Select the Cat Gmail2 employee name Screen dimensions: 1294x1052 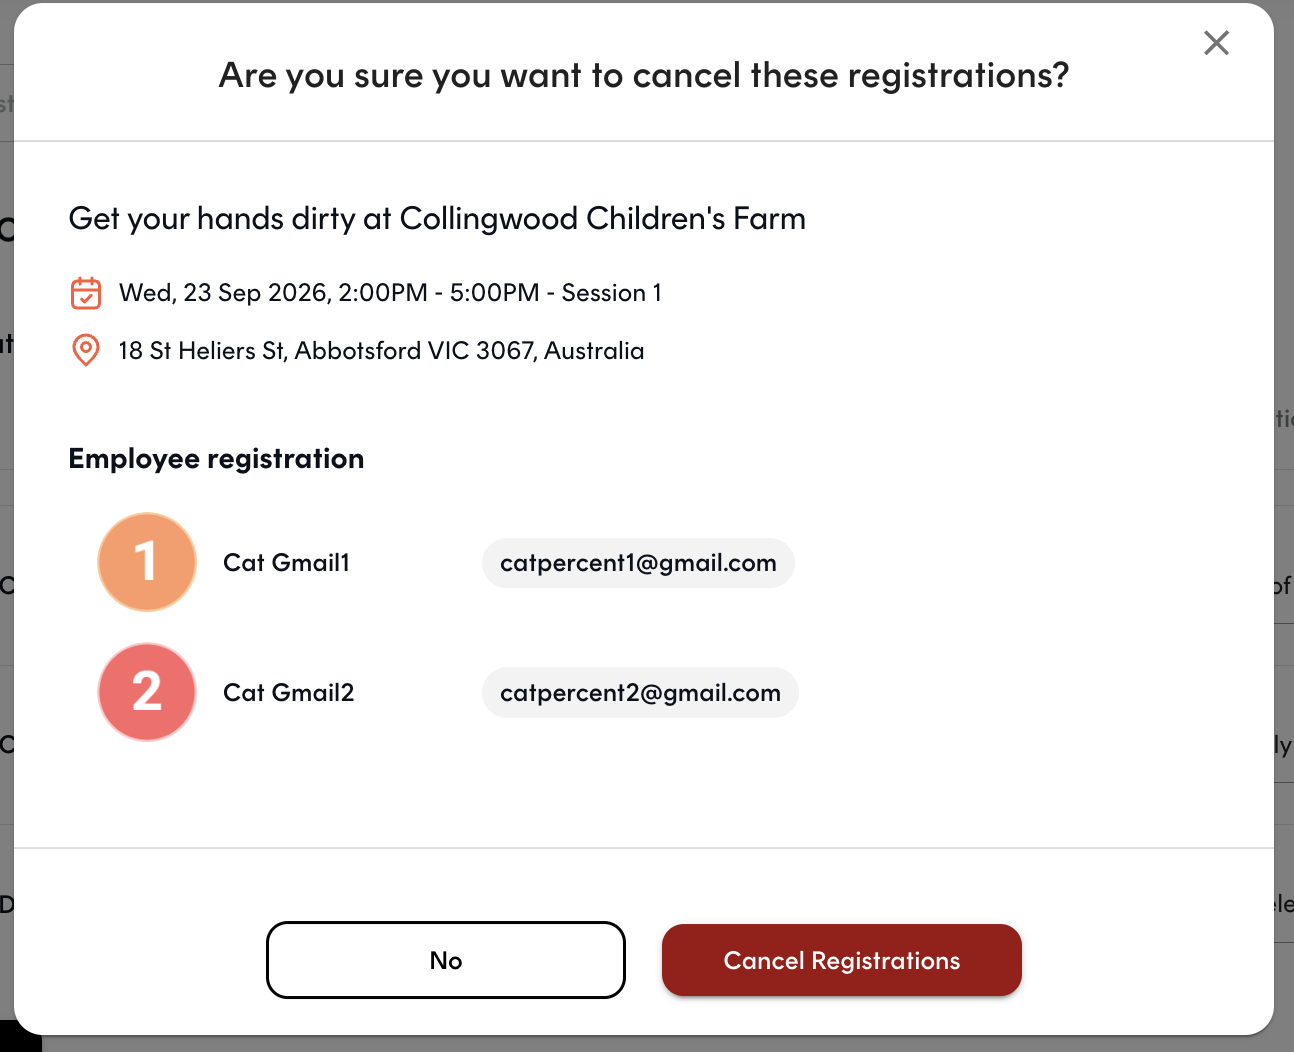point(288,693)
